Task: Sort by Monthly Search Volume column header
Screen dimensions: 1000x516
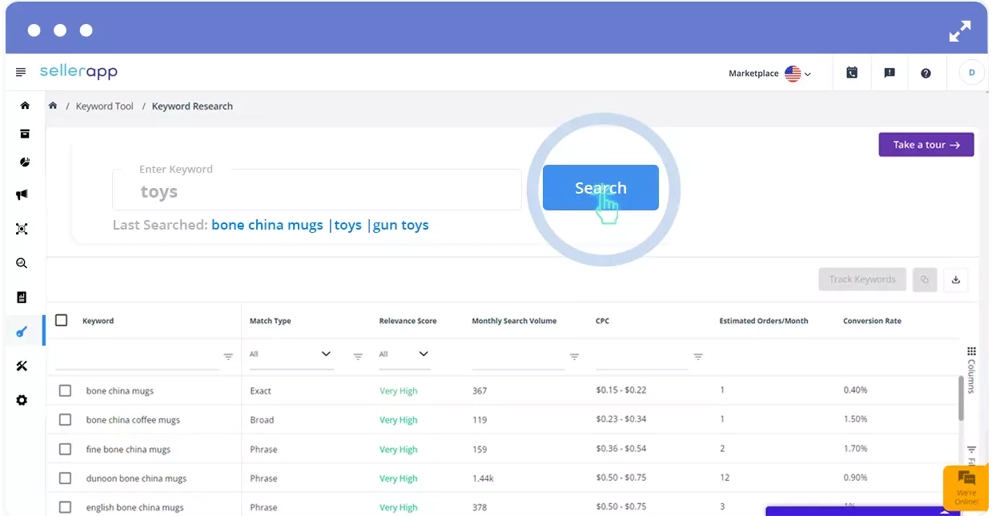Action: (514, 321)
